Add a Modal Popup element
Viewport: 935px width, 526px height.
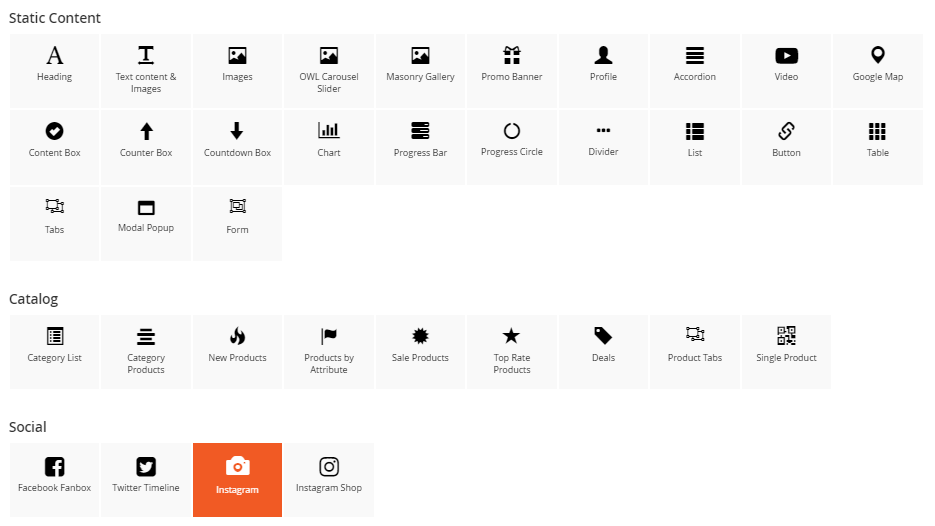point(146,222)
